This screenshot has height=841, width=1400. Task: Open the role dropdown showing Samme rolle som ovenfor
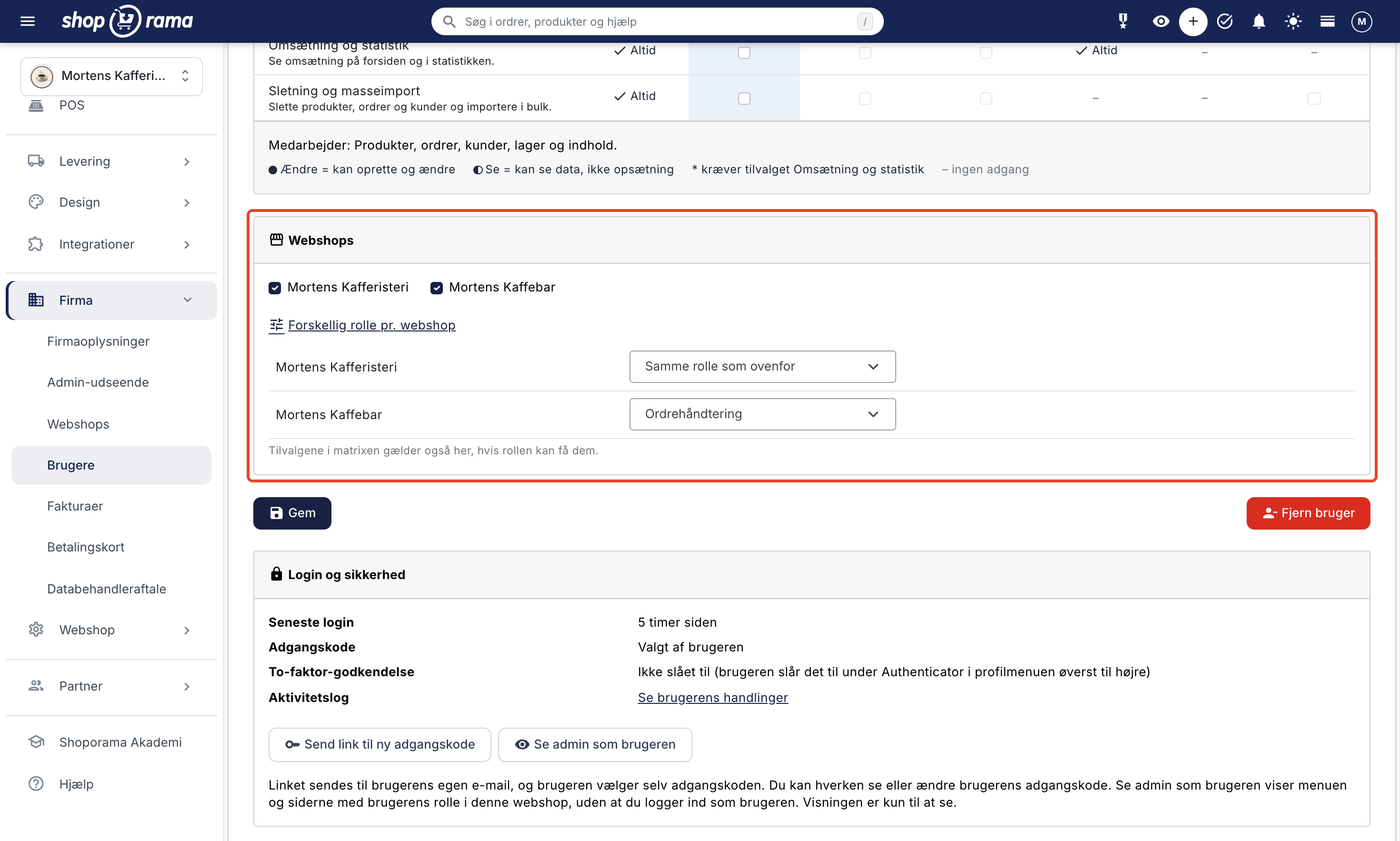point(762,367)
